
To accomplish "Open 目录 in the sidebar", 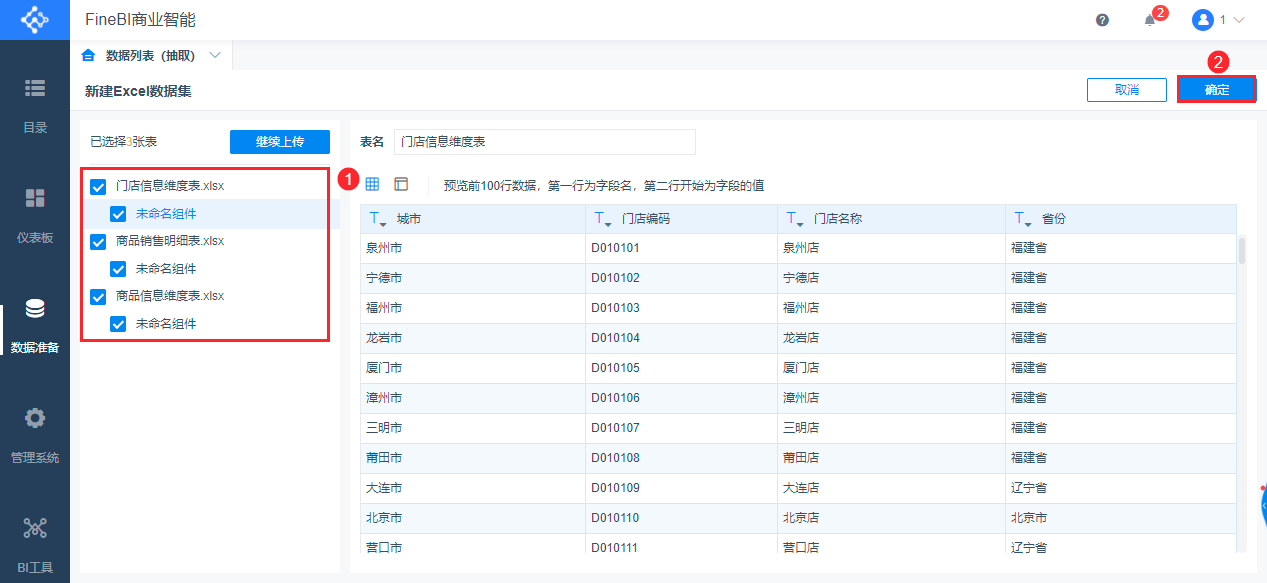I will (x=35, y=104).
